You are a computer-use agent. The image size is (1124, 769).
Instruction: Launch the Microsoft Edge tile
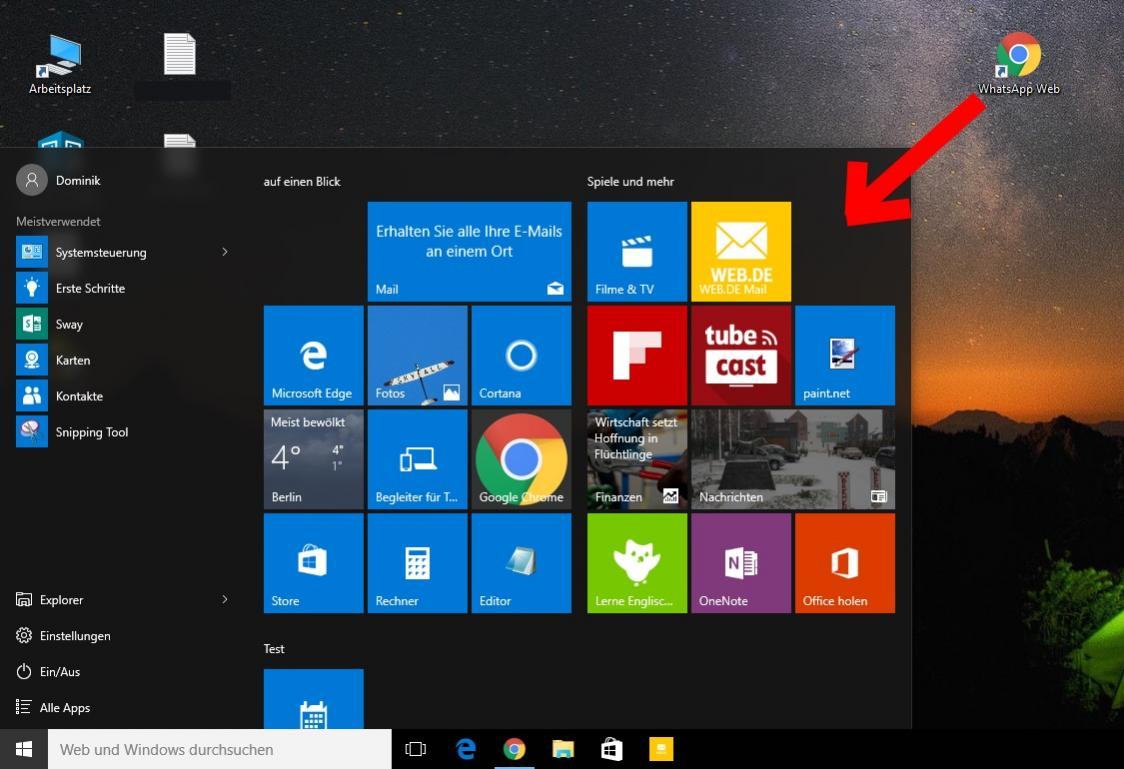pos(313,355)
